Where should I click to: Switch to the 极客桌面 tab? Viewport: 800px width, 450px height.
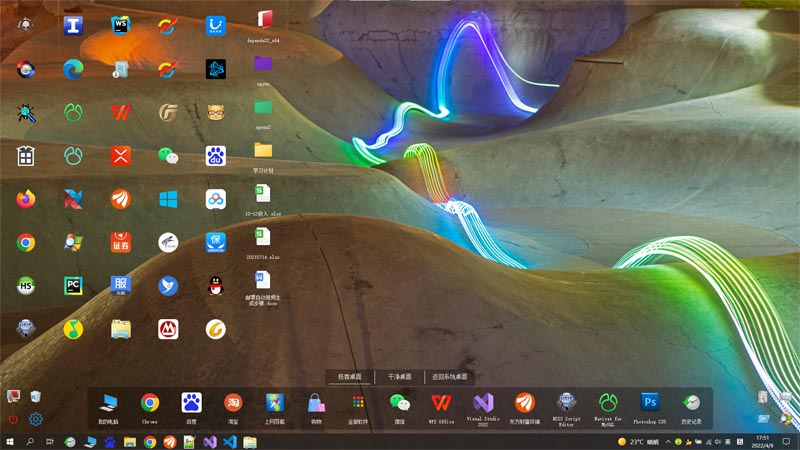350,377
